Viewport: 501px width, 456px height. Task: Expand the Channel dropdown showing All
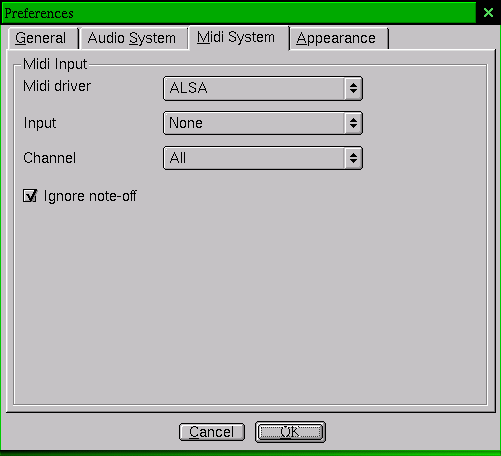pos(263,158)
